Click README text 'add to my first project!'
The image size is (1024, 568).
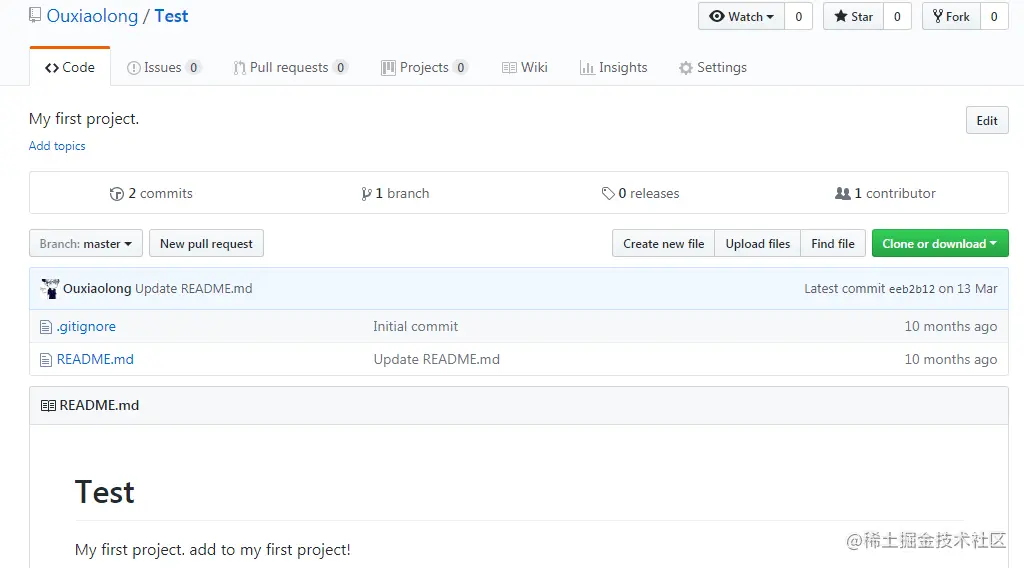tap(270, 550)
